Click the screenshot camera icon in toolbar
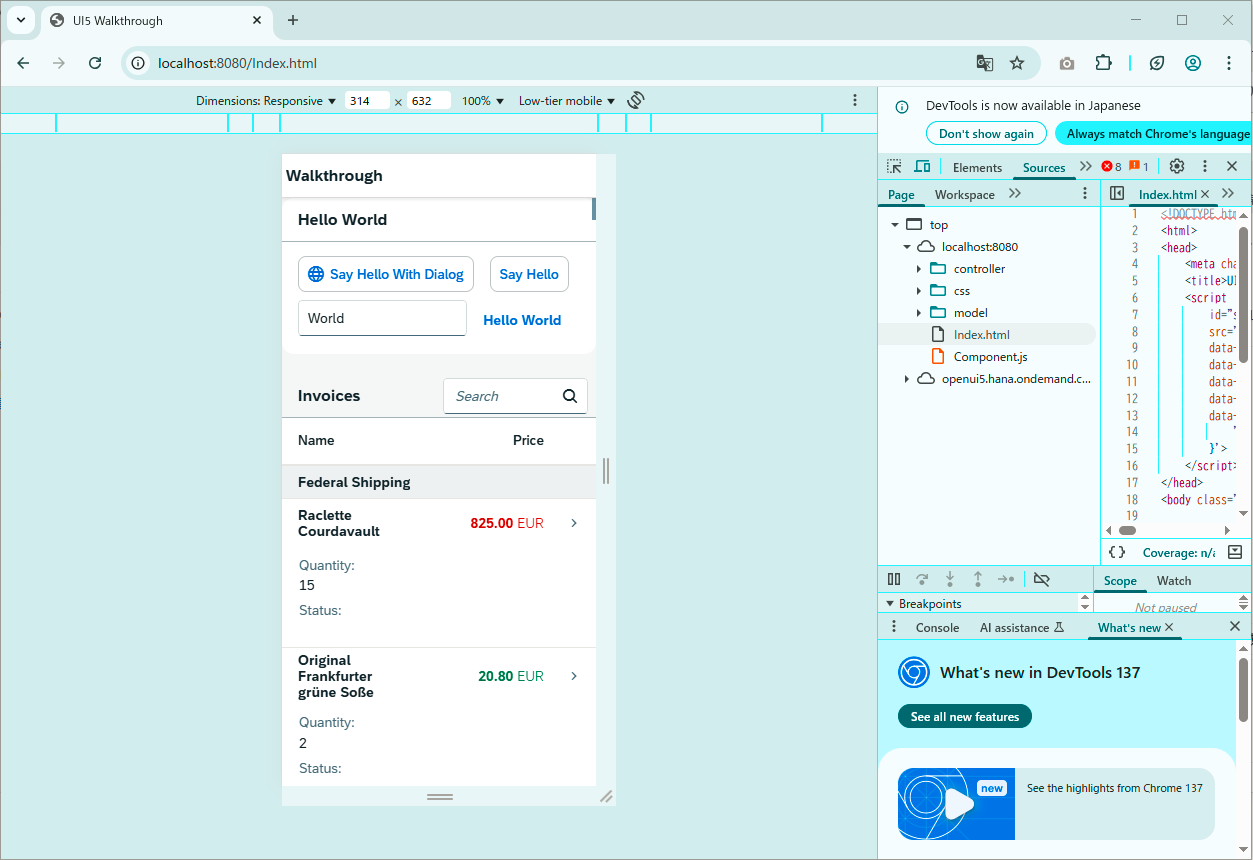Screen dimensions: 1253x860 pyautogui.click(x=1067, y=63)
